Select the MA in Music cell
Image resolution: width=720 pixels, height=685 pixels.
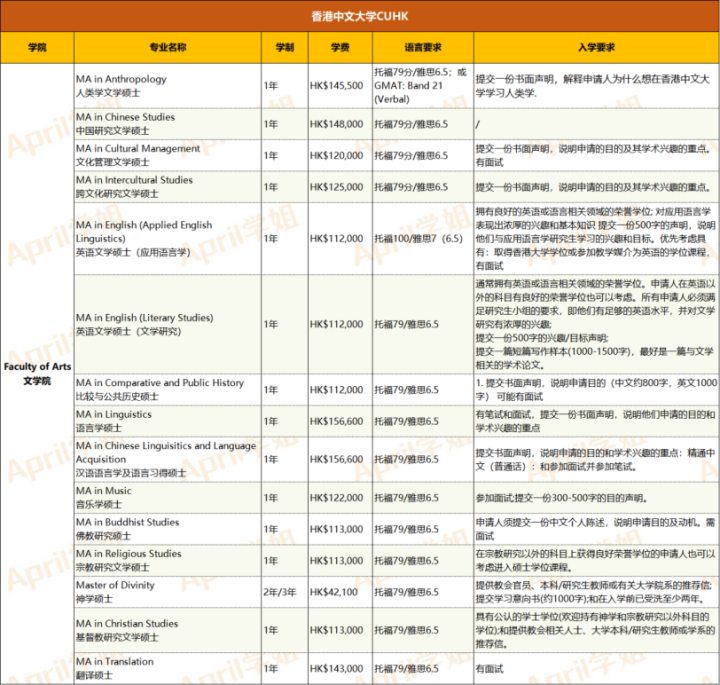(168, 498)
